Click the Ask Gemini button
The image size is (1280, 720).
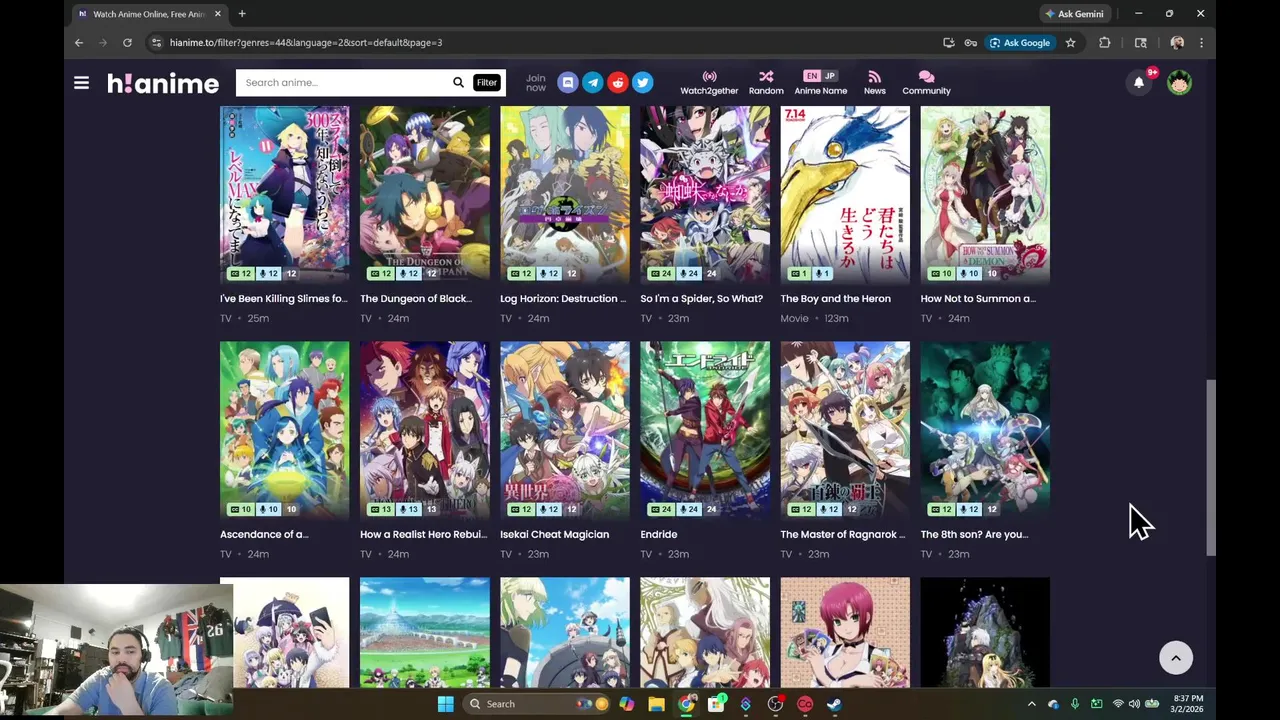(1075, 14)
